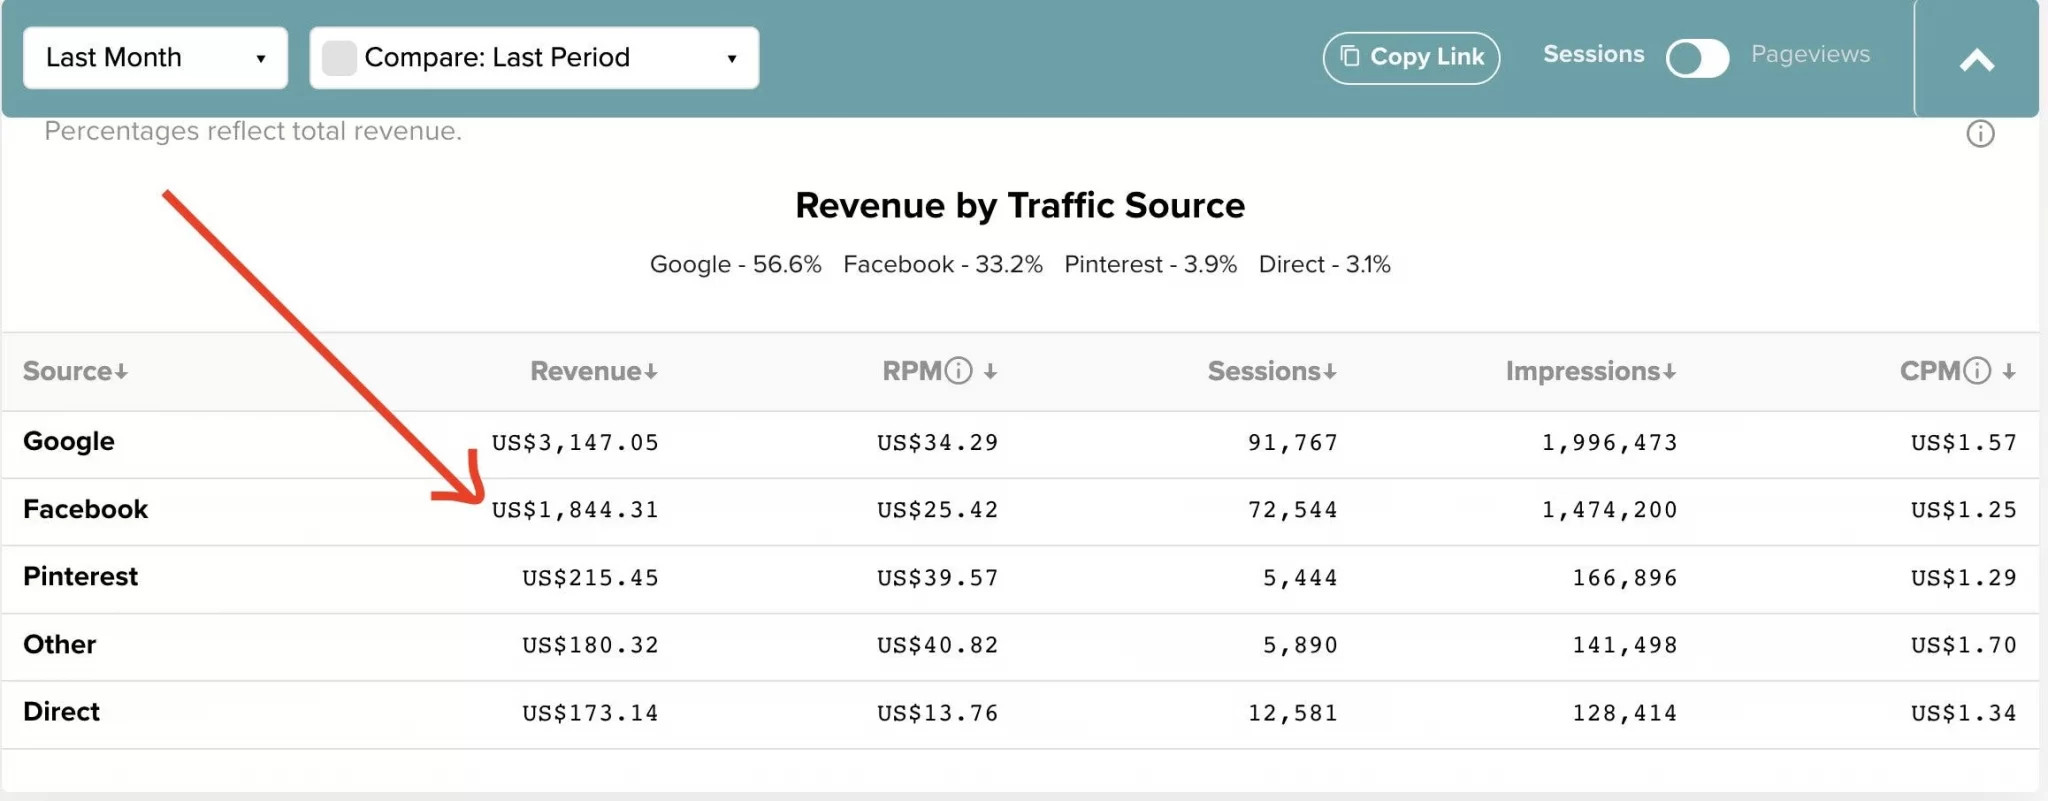Enable the Compare checkbox

(x=339, y=58)
